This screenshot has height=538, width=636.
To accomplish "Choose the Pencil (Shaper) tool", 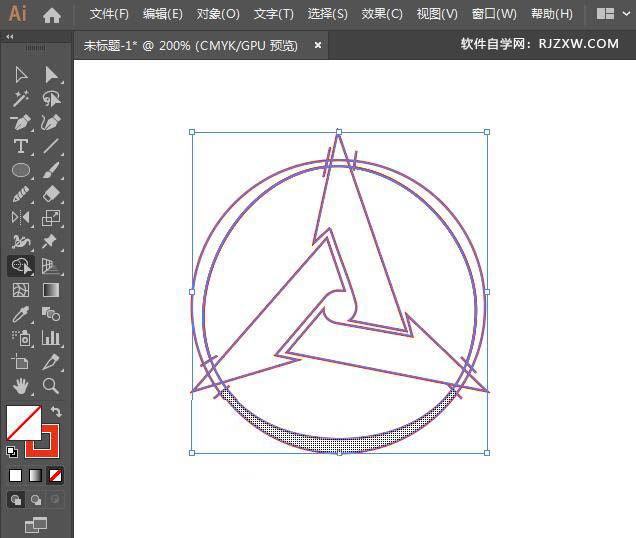I will [x=21, y=194].
